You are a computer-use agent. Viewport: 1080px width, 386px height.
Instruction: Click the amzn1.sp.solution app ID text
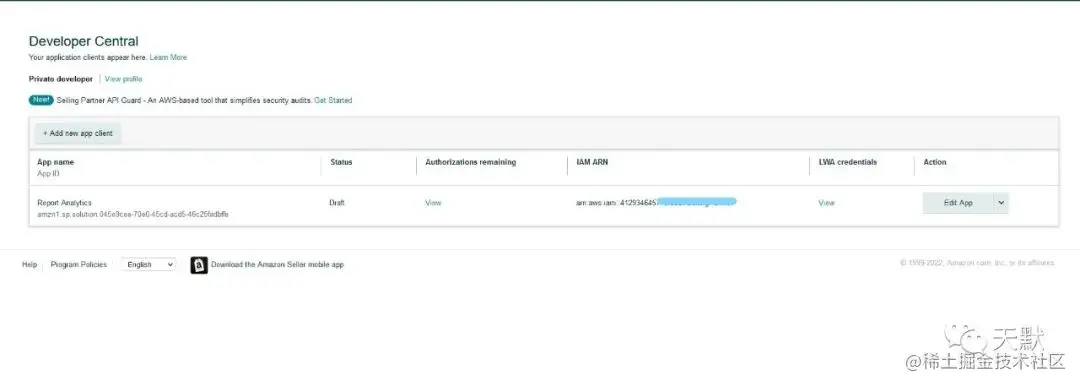click(x=133, y=214)
